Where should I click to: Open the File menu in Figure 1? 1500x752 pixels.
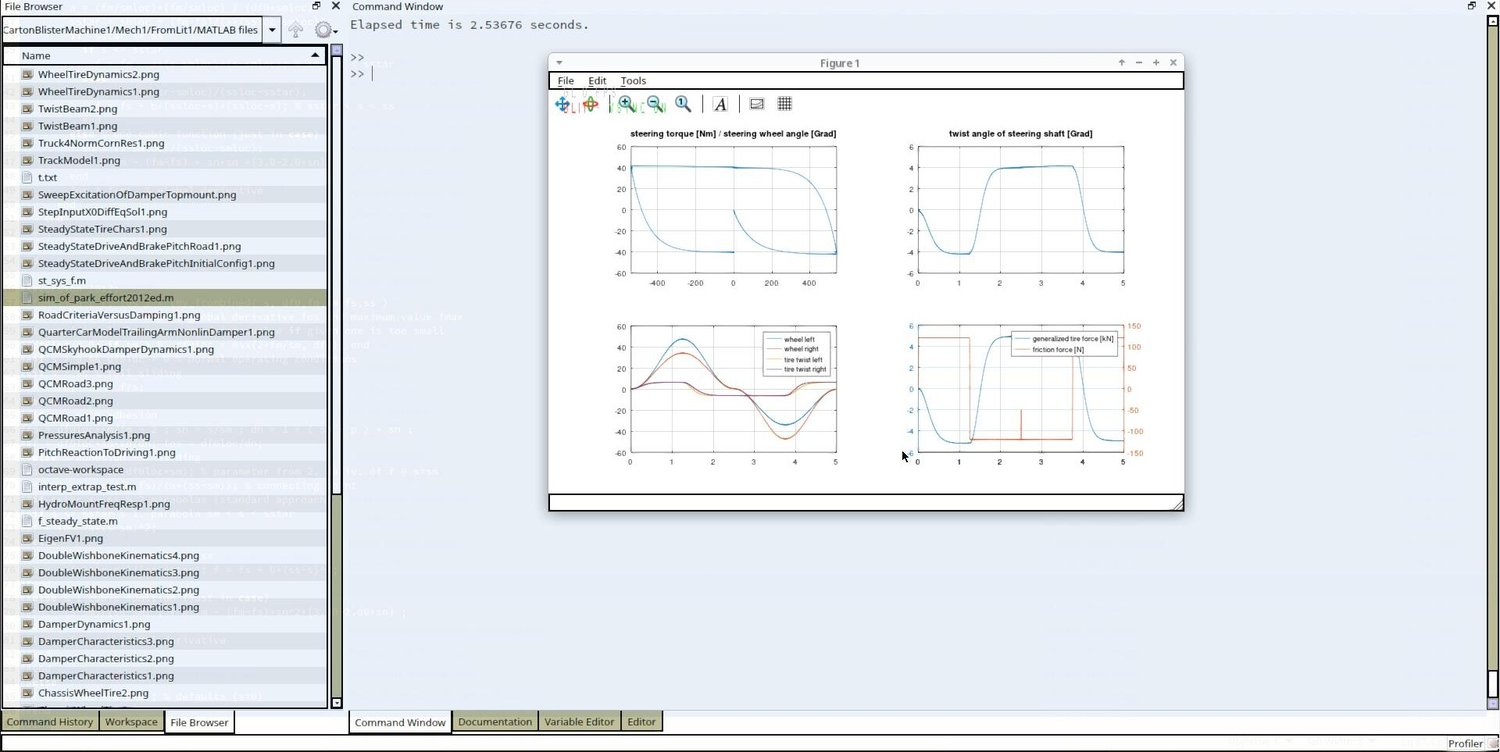pyautogui.click(x=566, y=81)
